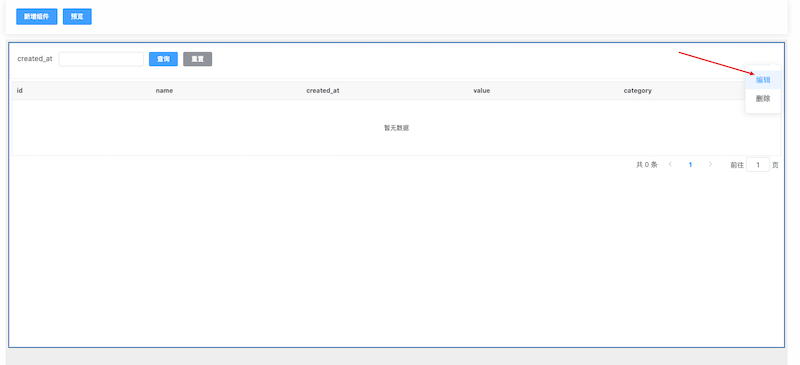Choose 删除 in the popup menu
Image resolution: width=800 pixels, height=365 pixels.
763,99
